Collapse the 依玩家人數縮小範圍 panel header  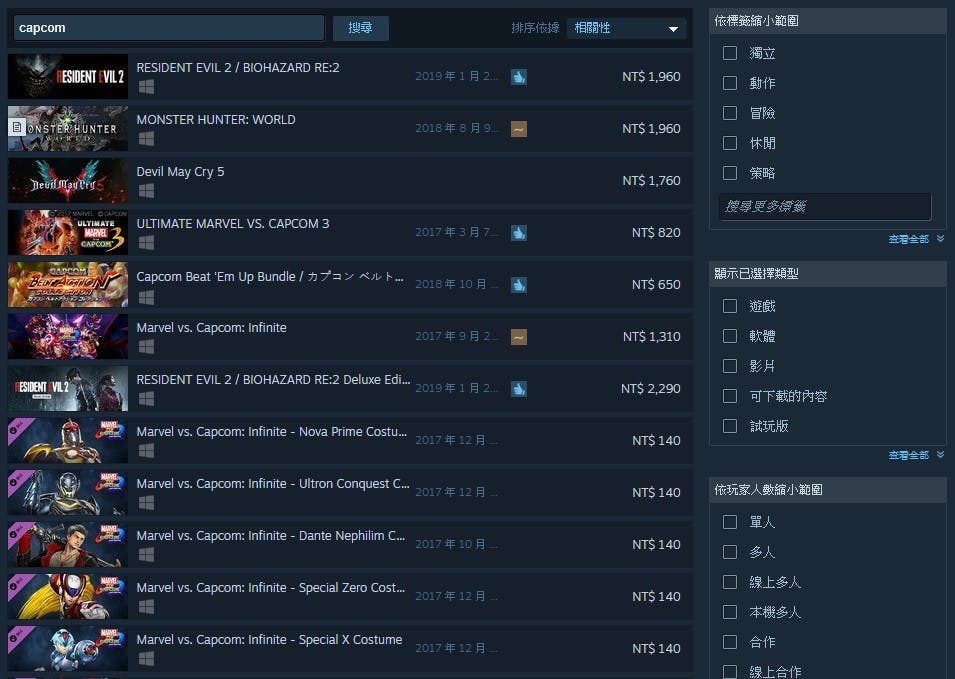pyautogui.click(x=828, y=490)
